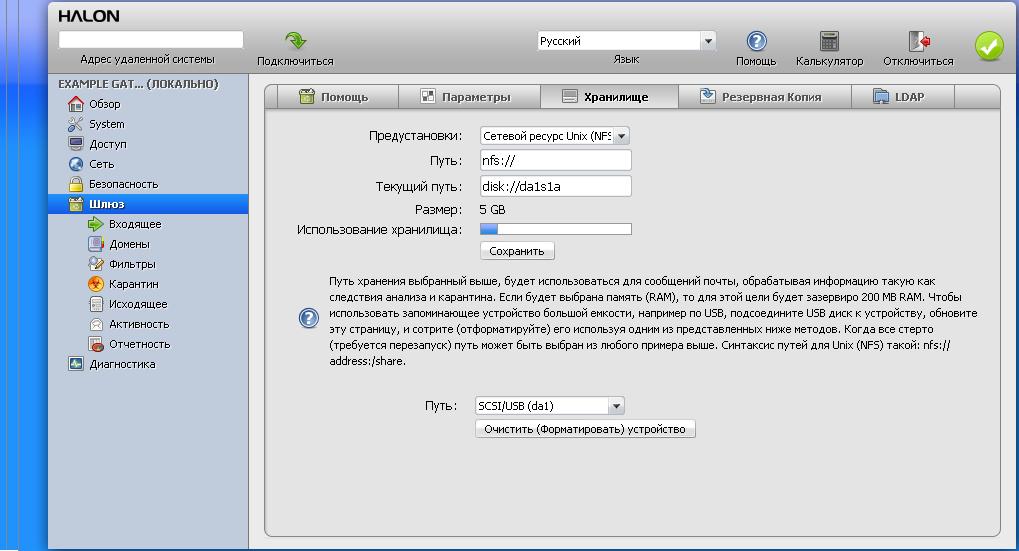
Task: Click the Диагностика monitor icon
Action: pyautogui.click(x=76, y=364)
